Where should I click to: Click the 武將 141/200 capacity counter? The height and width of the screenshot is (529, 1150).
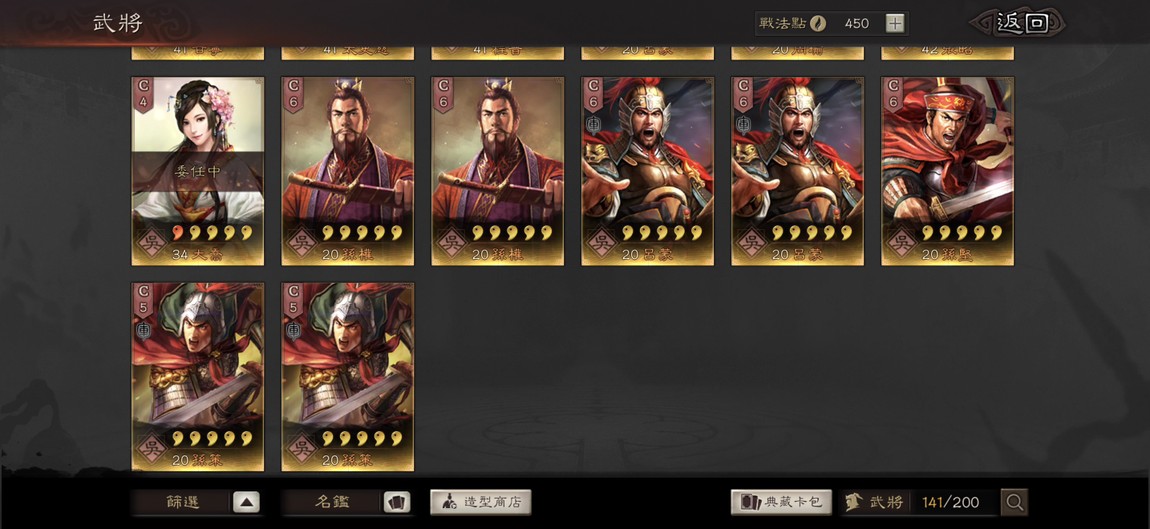pos(920,503)
